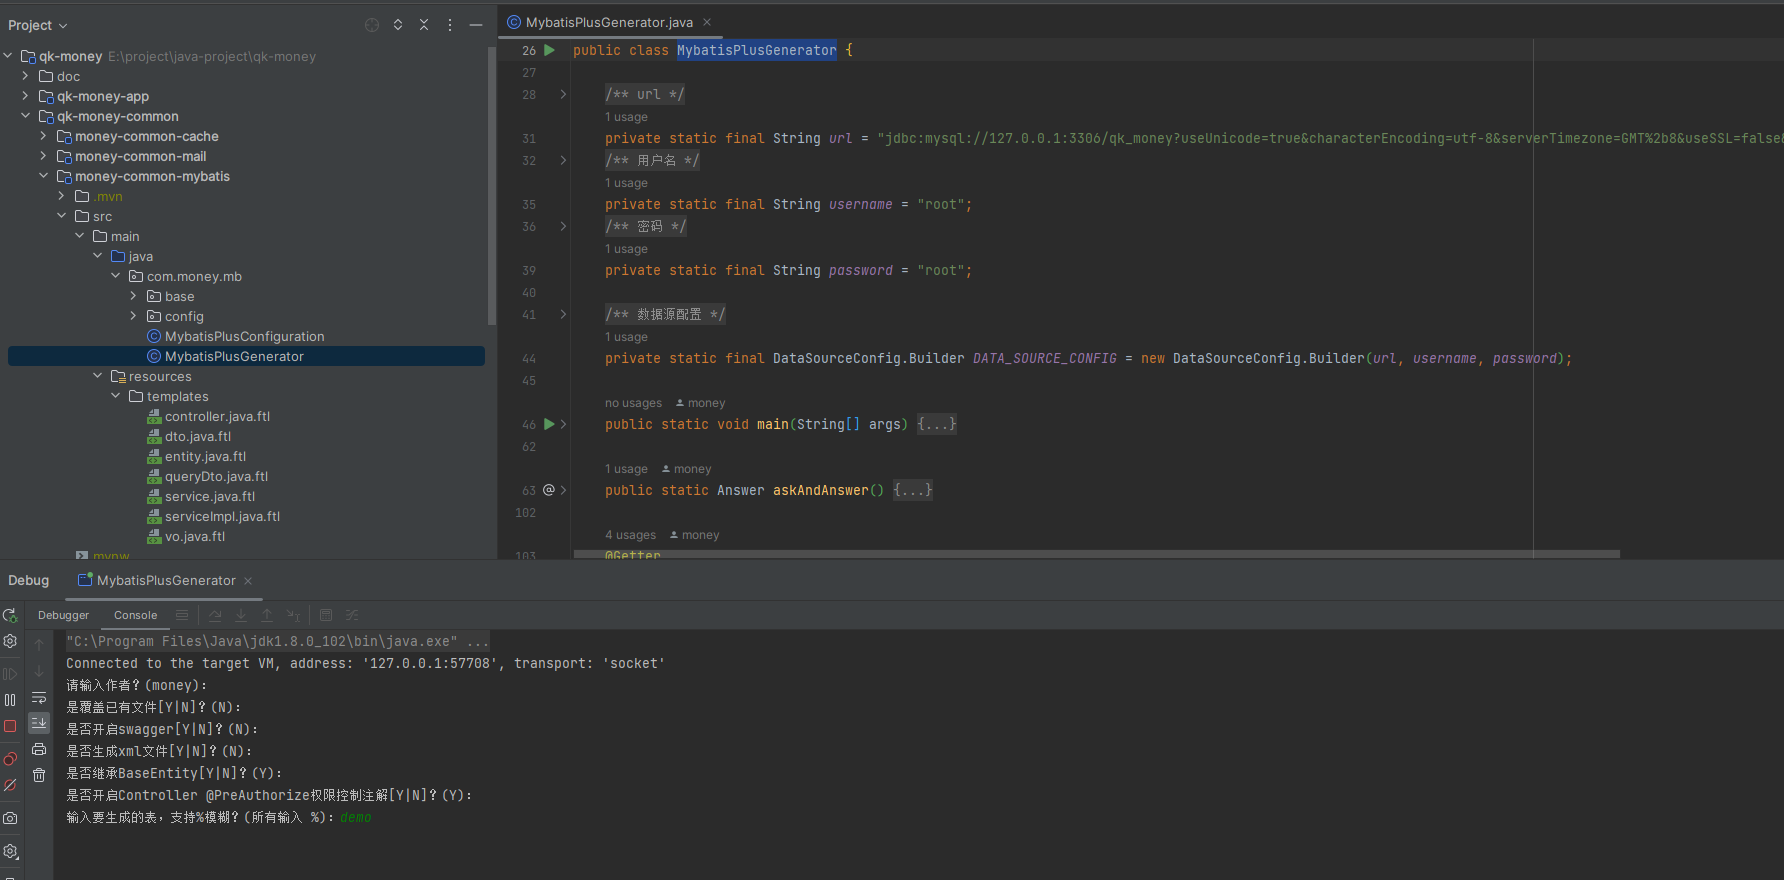The image size is (1784, 880).
Task: Expand money-common-cache module
Action: (x=44, y=136)
